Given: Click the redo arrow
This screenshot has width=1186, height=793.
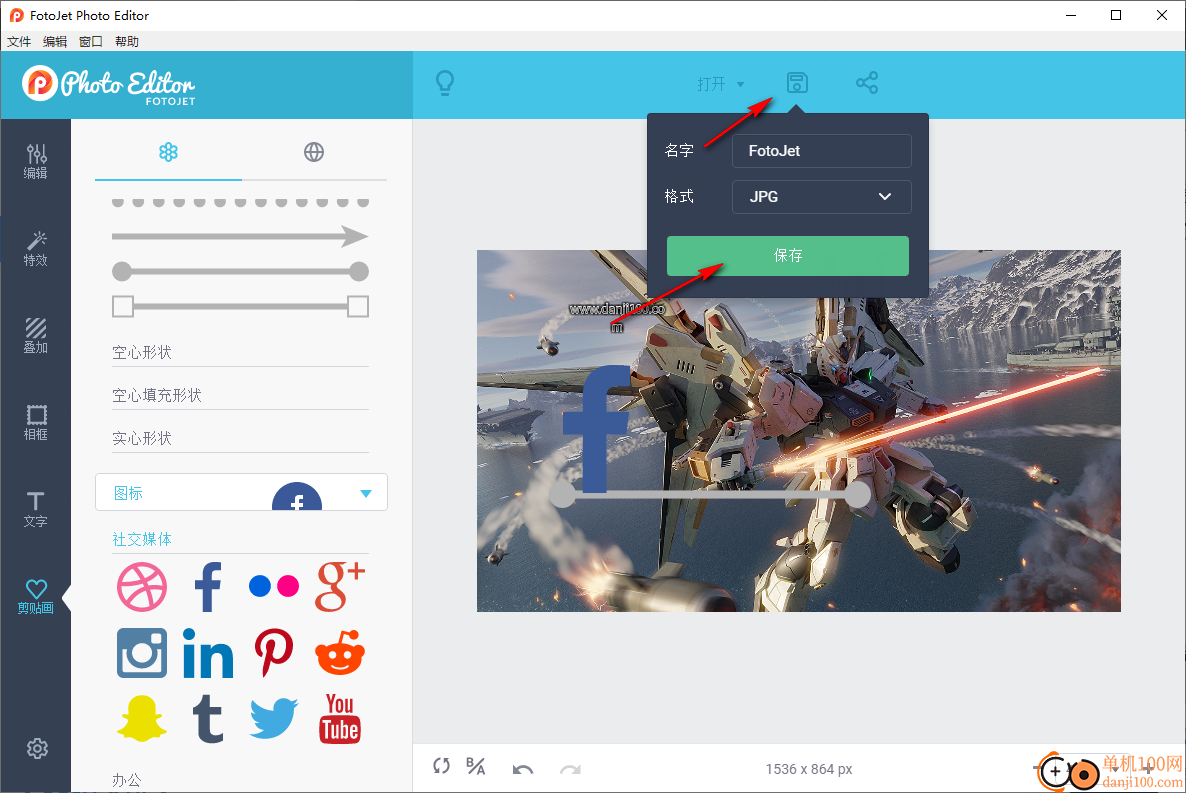Looking at the screenshot, I should pos(570,770).
